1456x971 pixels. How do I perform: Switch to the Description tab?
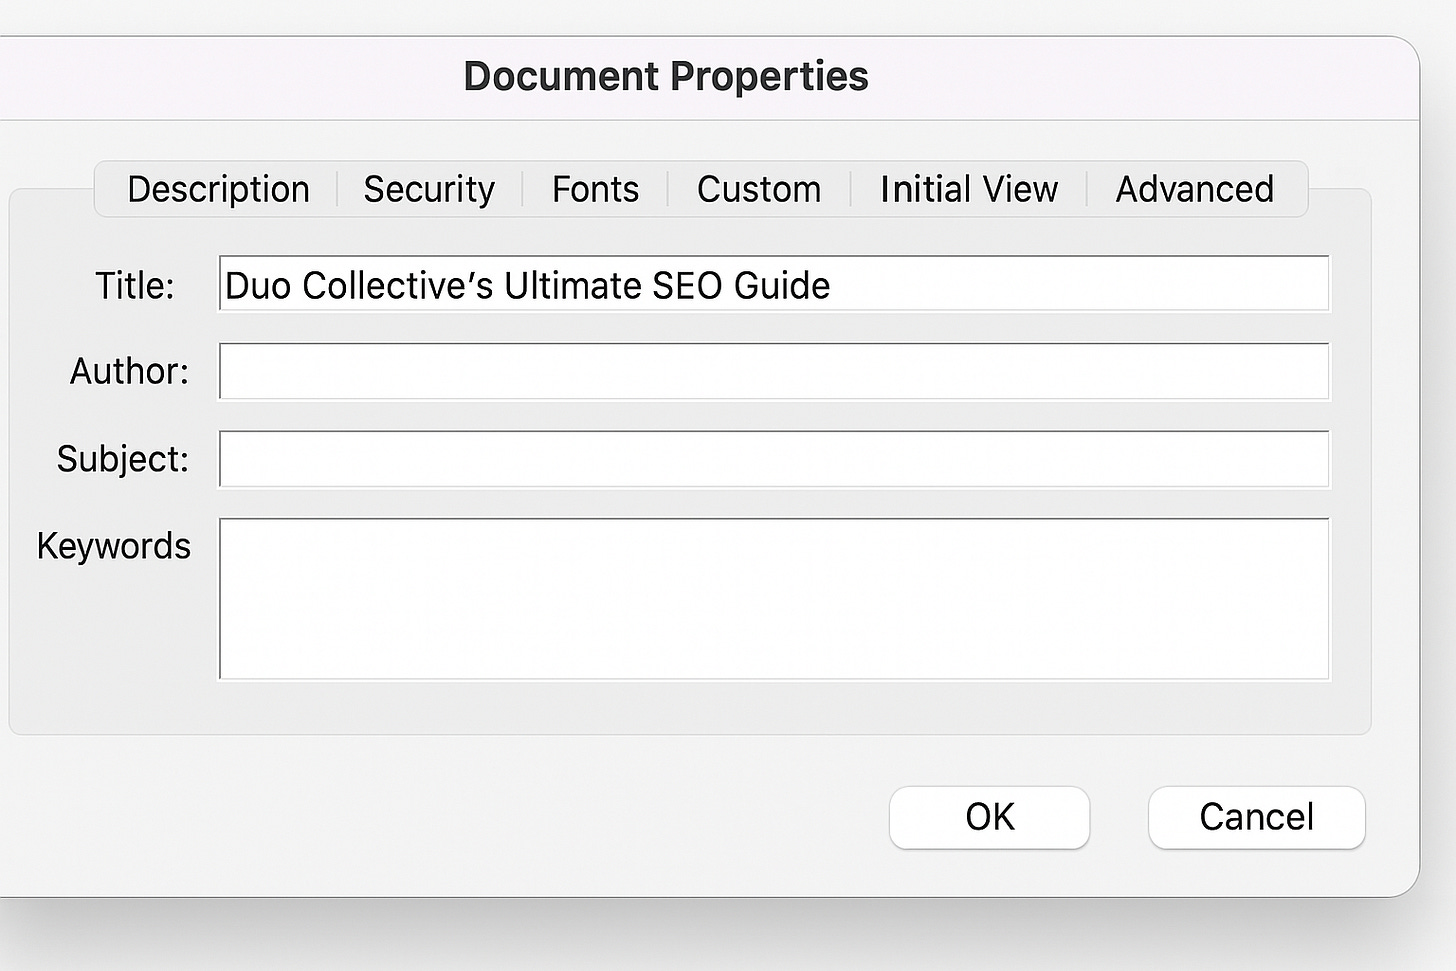218,189
